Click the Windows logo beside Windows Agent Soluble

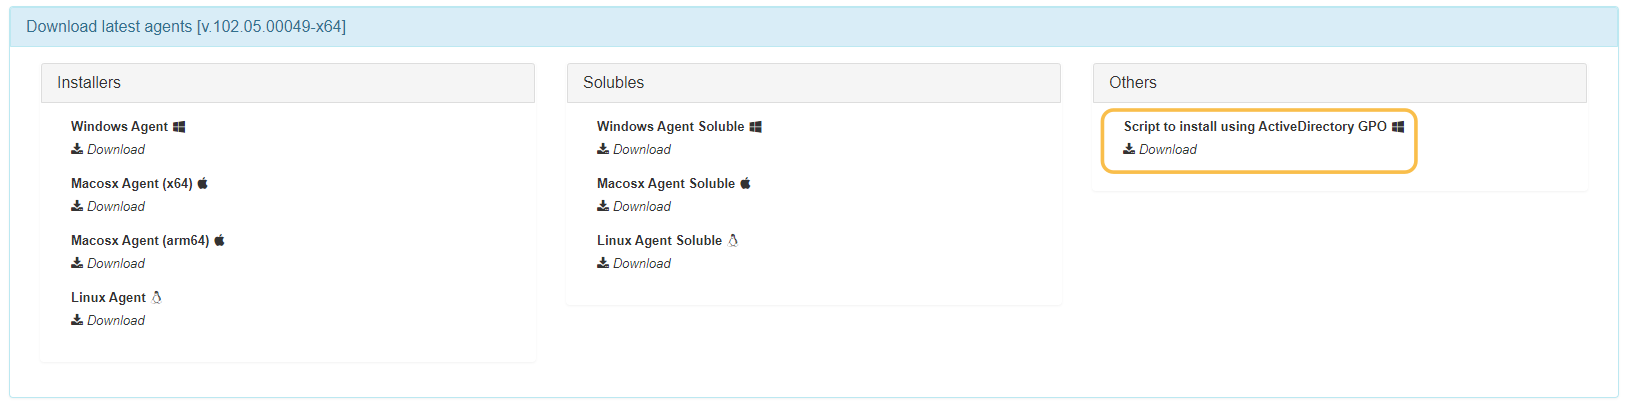(x=756, y=127)
